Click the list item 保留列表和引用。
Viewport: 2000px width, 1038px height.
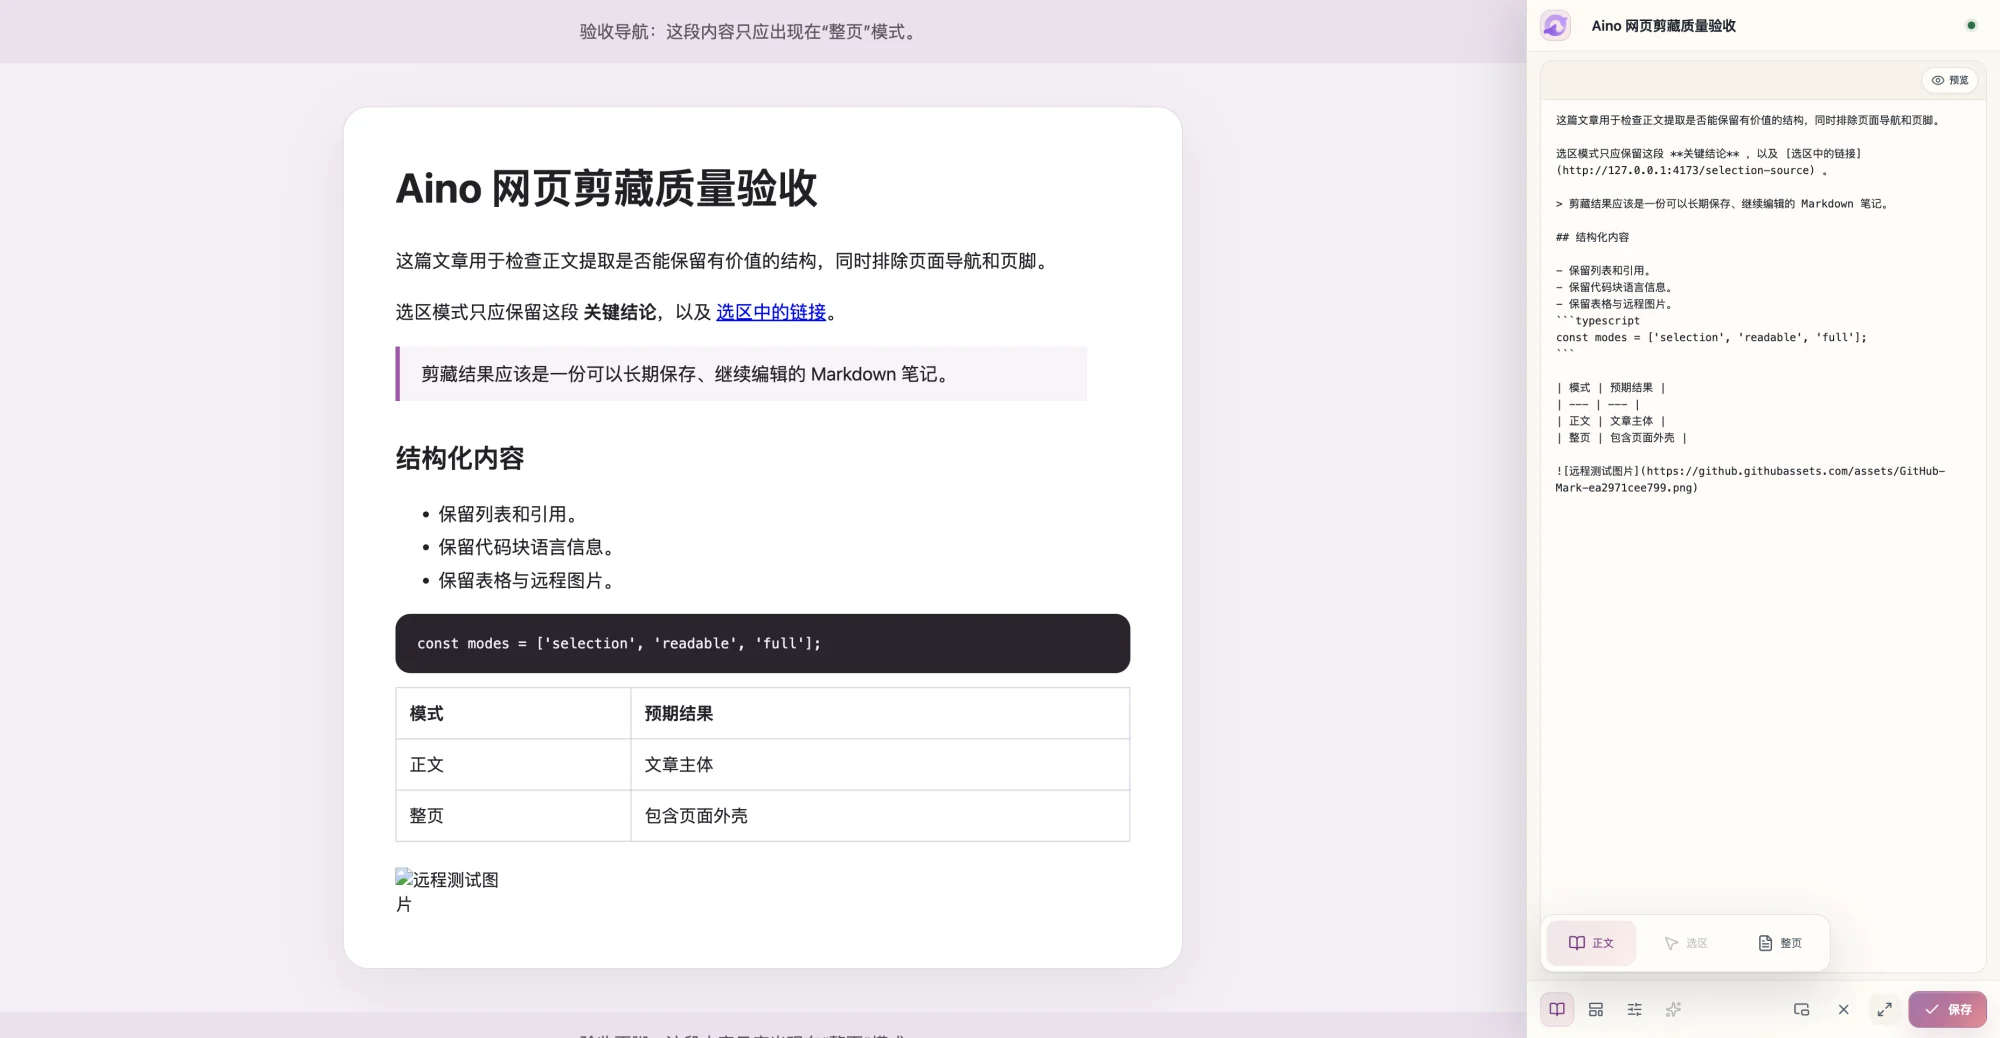click(508, 514)
